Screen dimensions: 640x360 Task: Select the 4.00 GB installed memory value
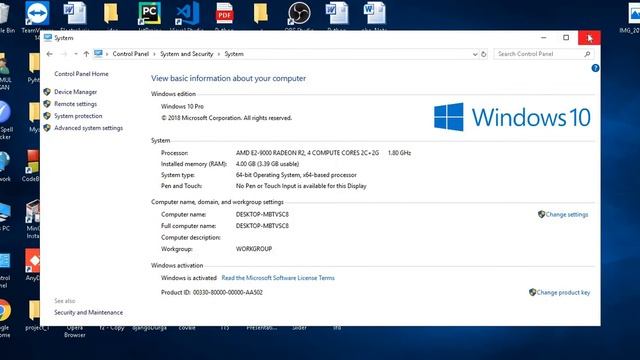point(267,164)
